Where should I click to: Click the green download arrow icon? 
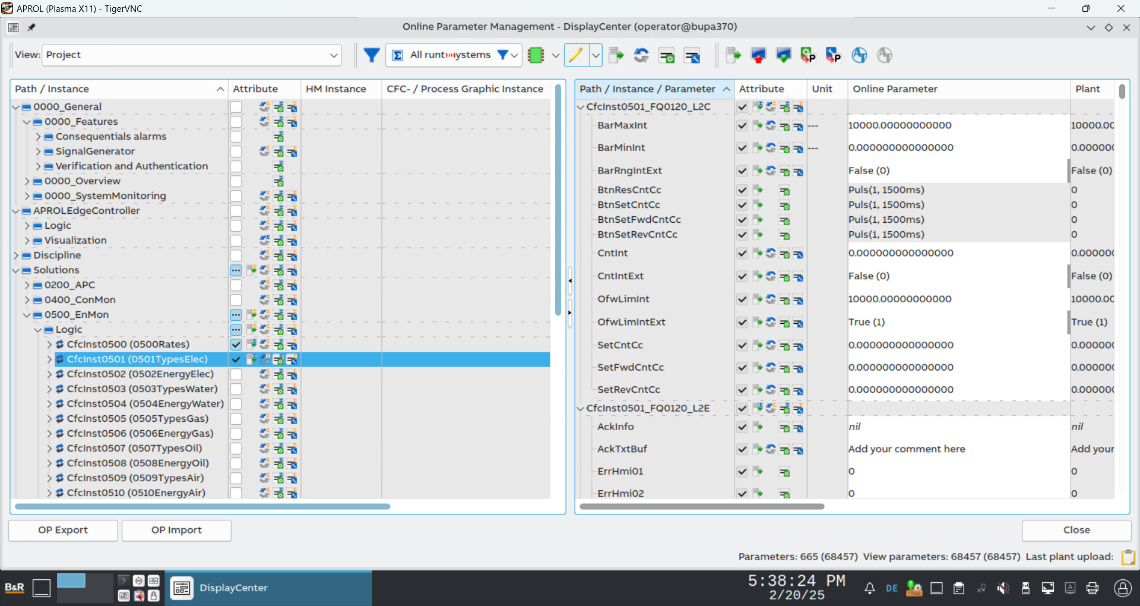783,55
